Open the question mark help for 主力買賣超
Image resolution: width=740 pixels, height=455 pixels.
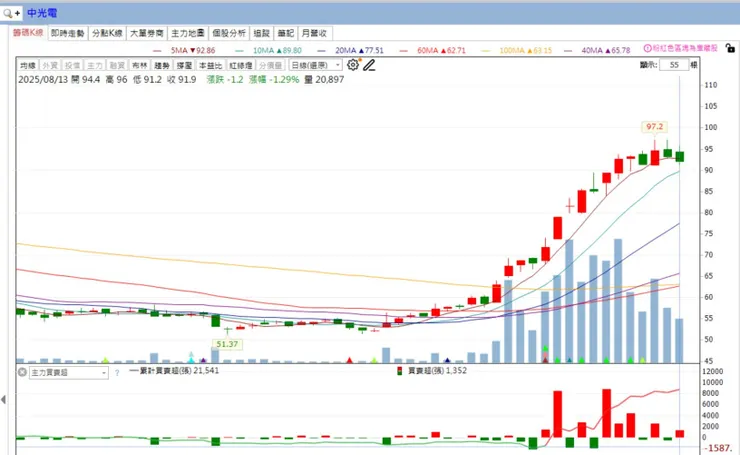click(x=117, y=373)
